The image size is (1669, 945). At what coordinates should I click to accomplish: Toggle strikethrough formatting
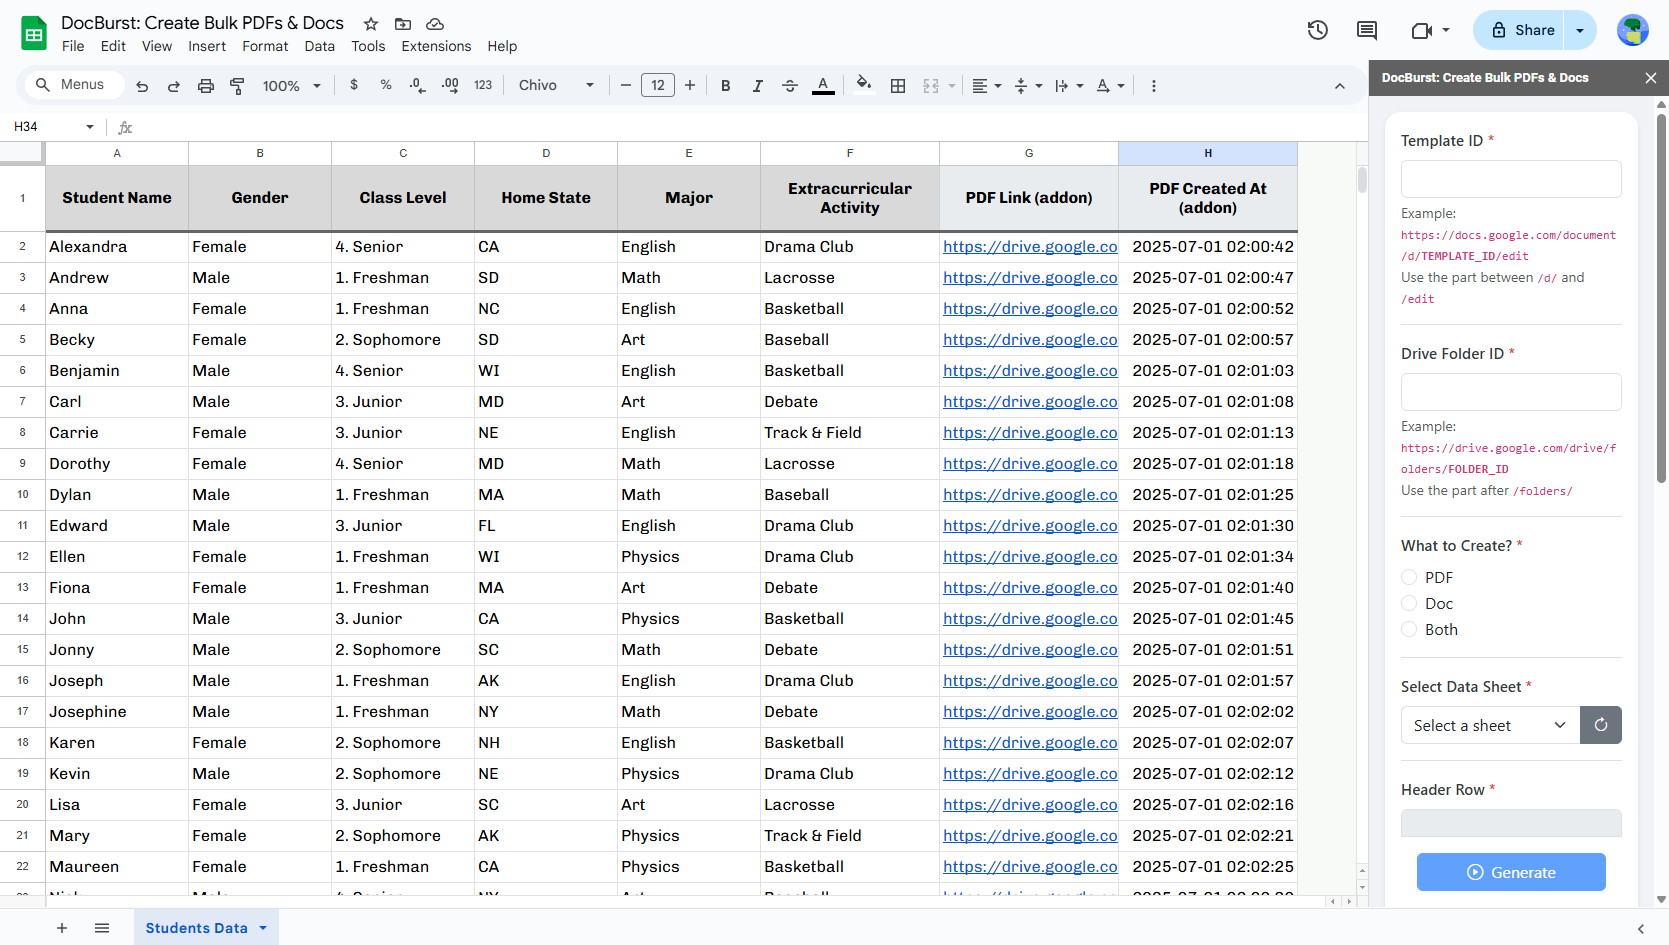(789, 86)
